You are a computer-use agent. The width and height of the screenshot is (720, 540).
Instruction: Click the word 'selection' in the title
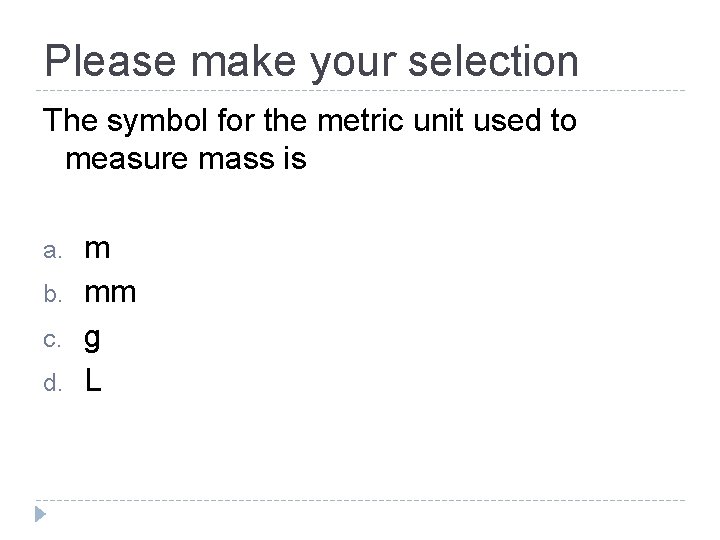tap(492, 61)
